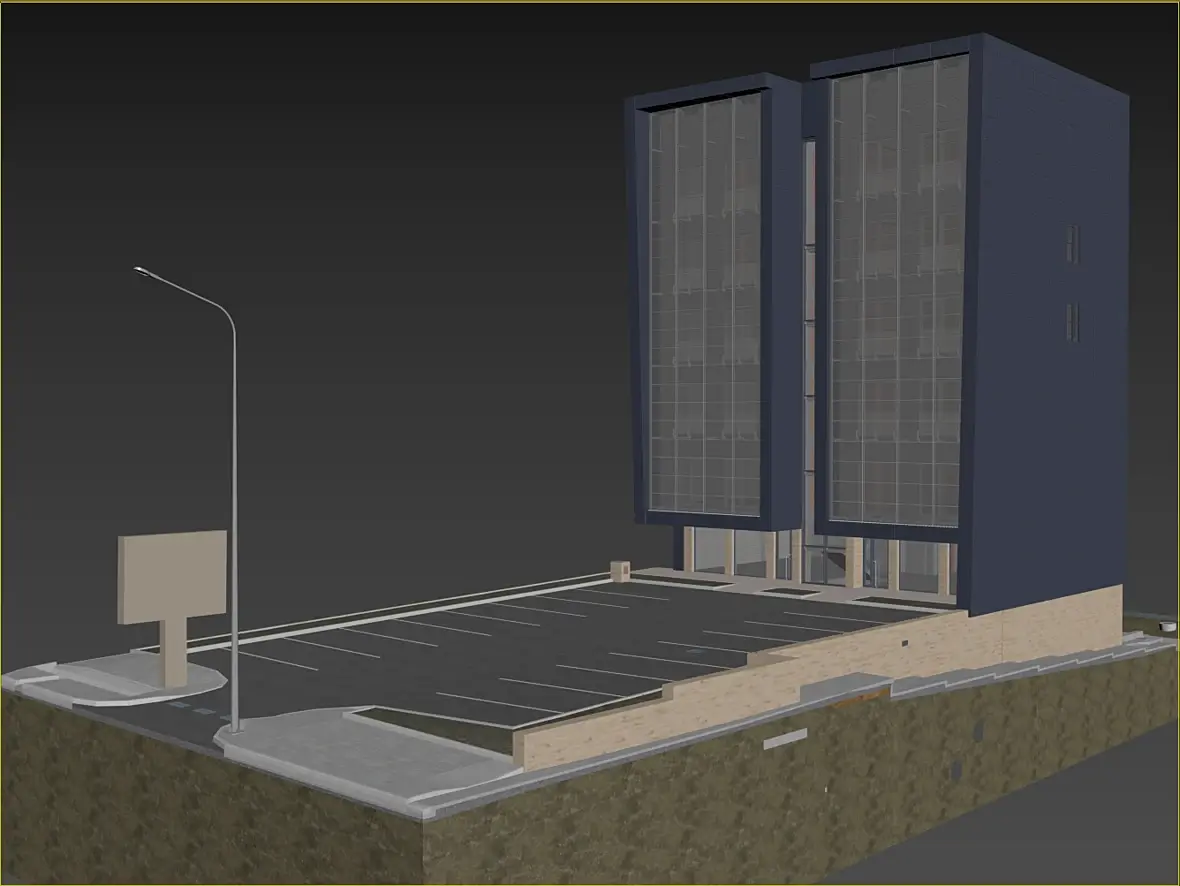Click the white plate on terrain side
This screenshot has height=886, width=1180.
tap(786, 738)
